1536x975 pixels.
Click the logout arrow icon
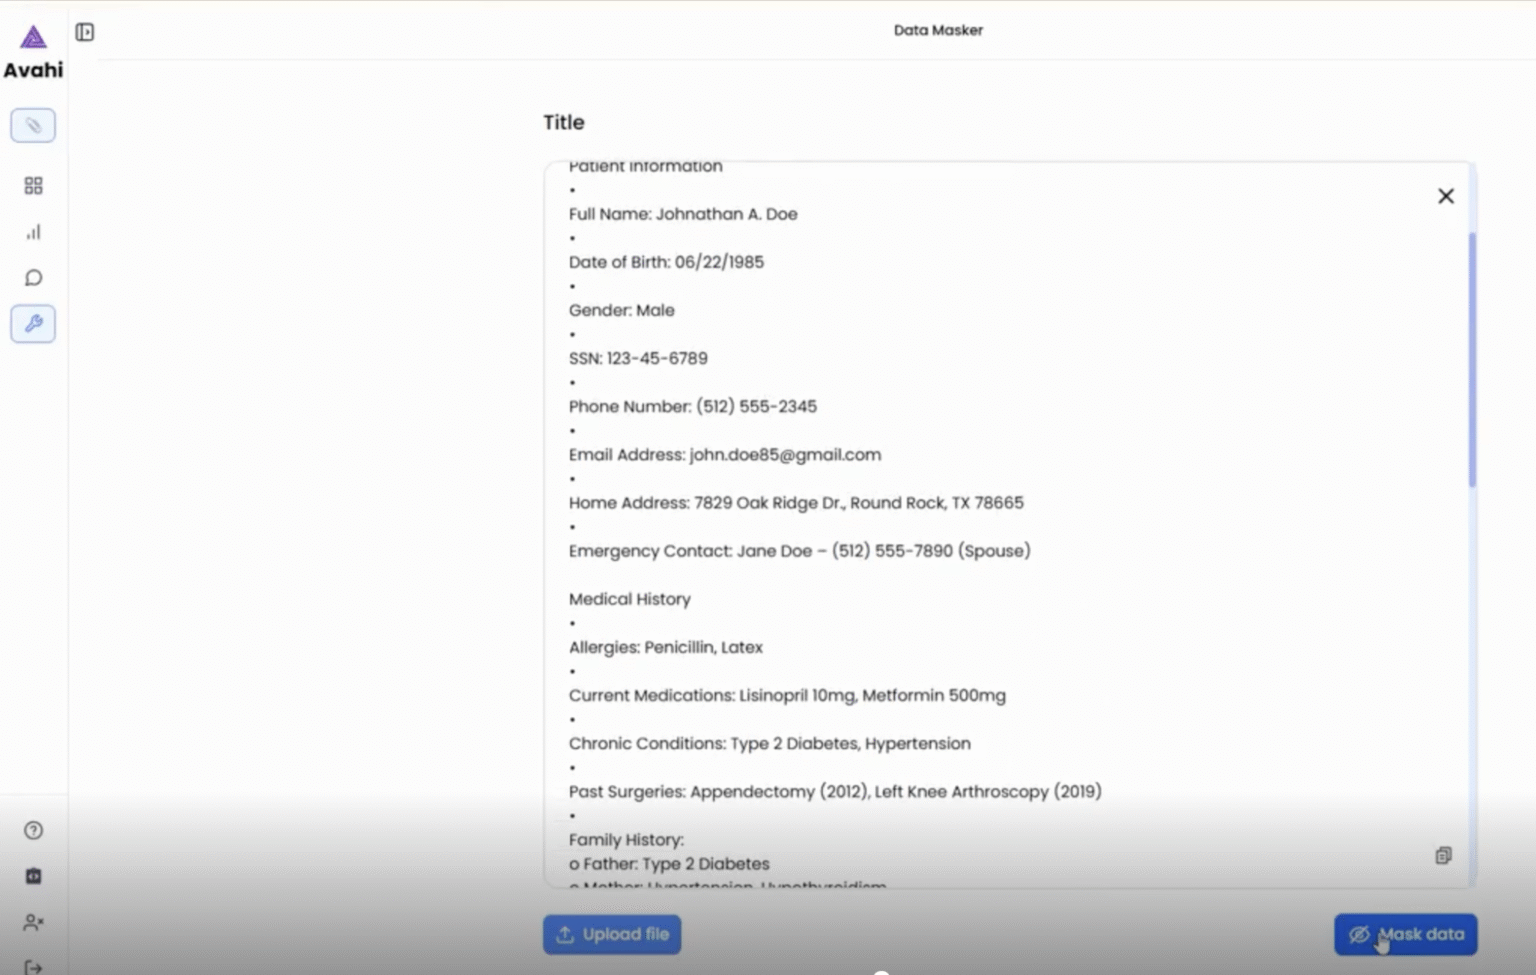33,967
